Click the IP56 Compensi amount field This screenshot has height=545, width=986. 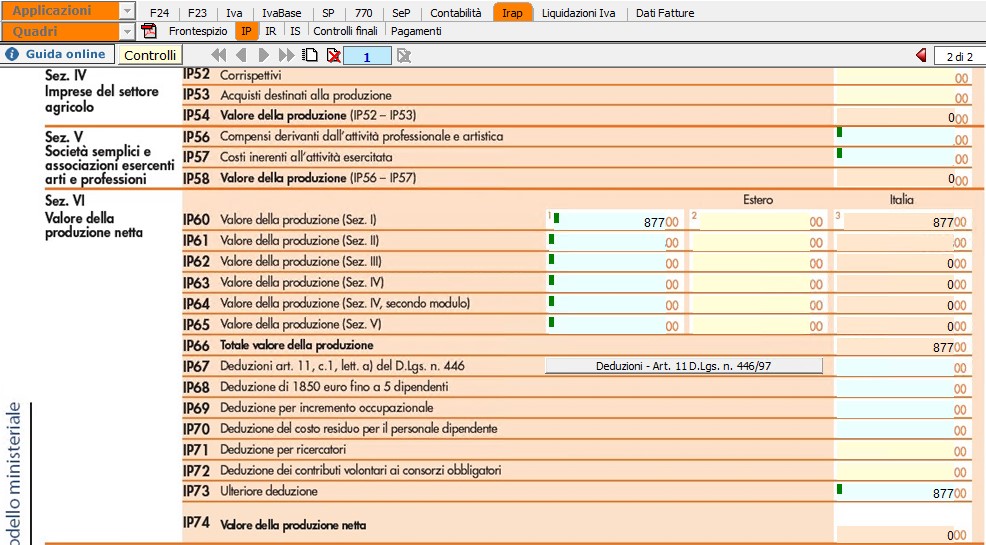click(x=902, y=138)
